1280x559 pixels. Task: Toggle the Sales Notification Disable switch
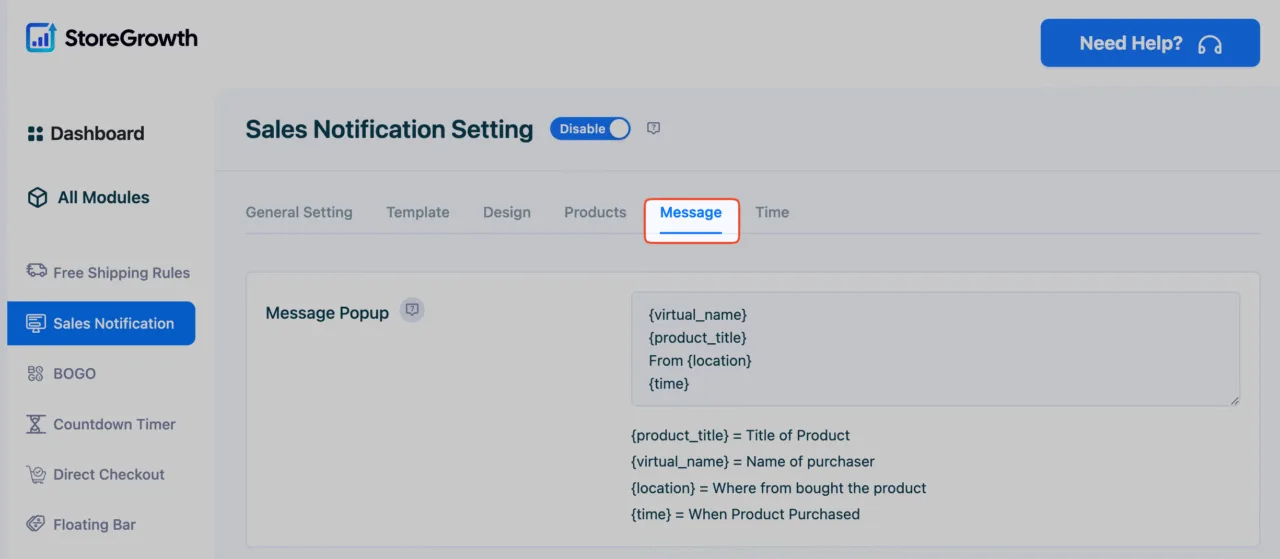click(x=590, y=129)
